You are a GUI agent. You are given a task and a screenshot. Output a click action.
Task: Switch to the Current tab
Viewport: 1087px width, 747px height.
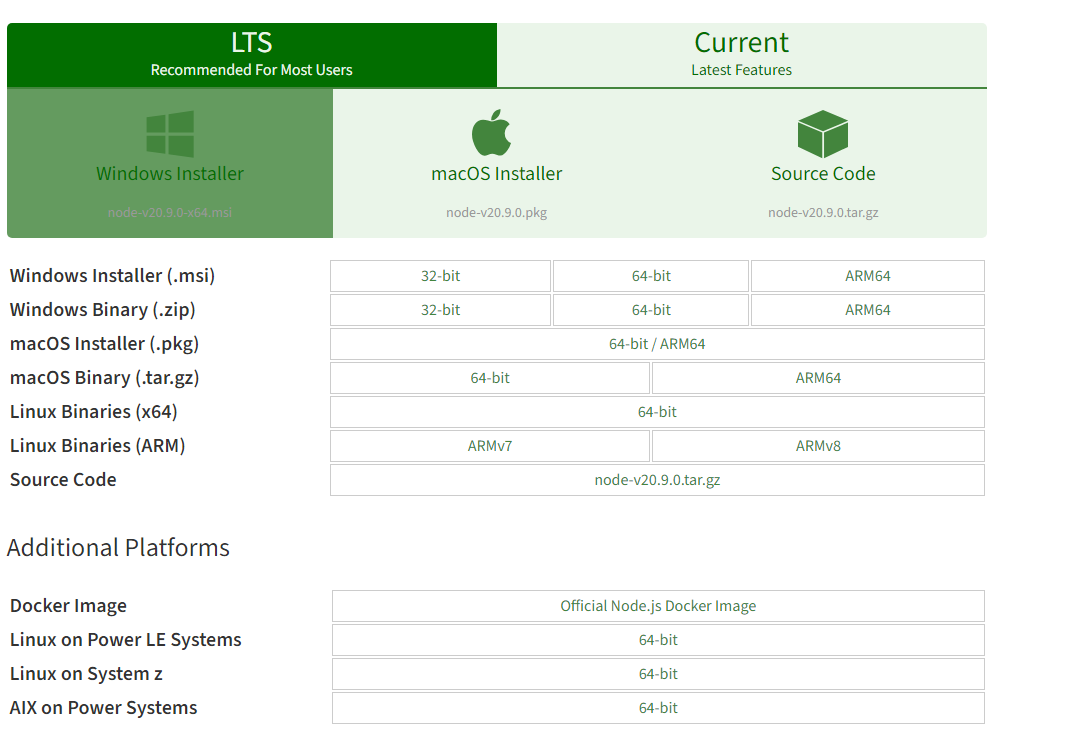[742, 55]
